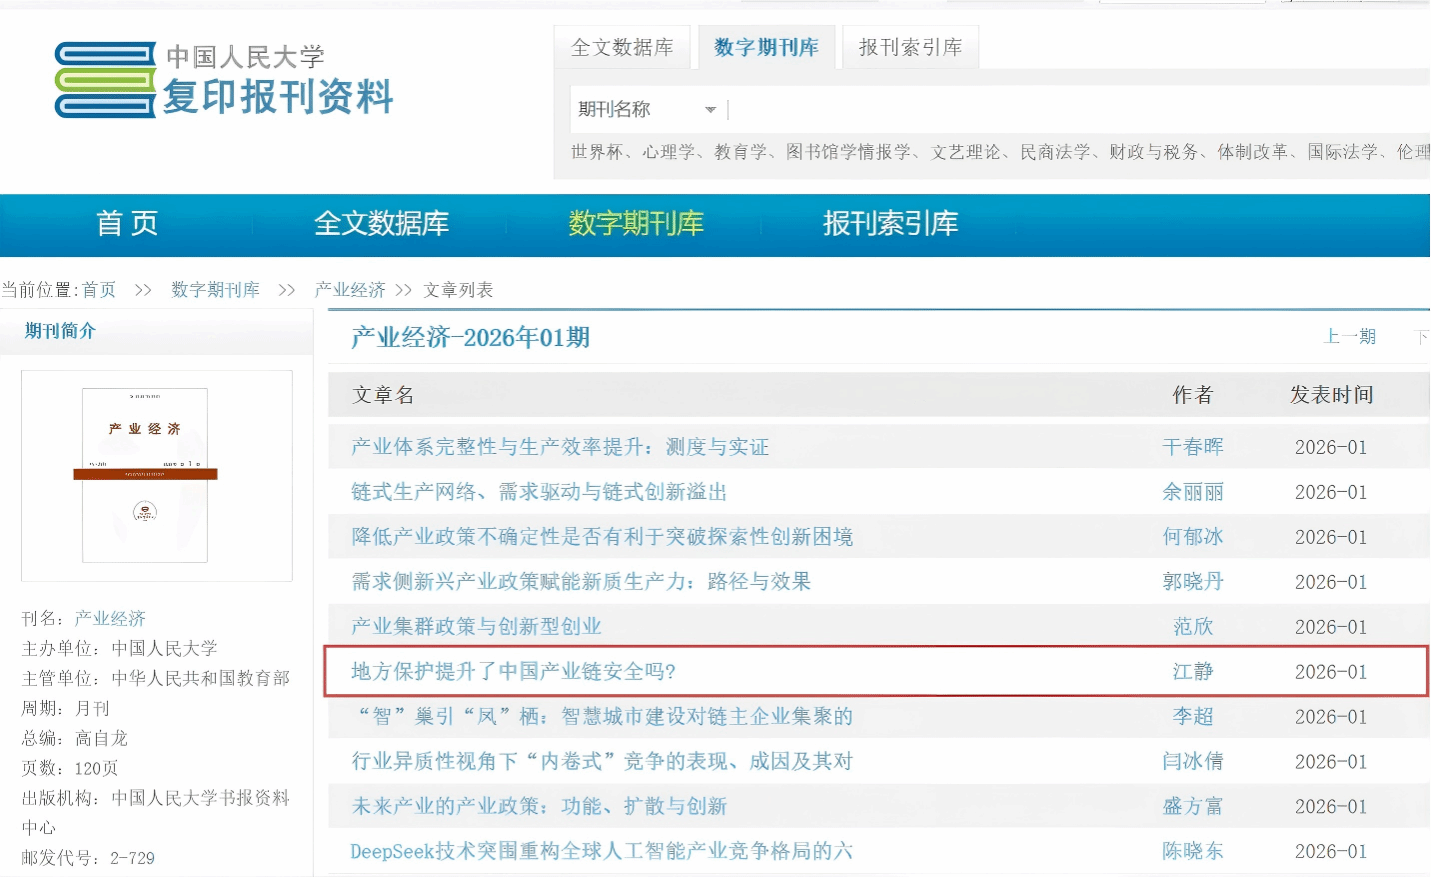Click author name 陈晓东

click(1192, 851)
